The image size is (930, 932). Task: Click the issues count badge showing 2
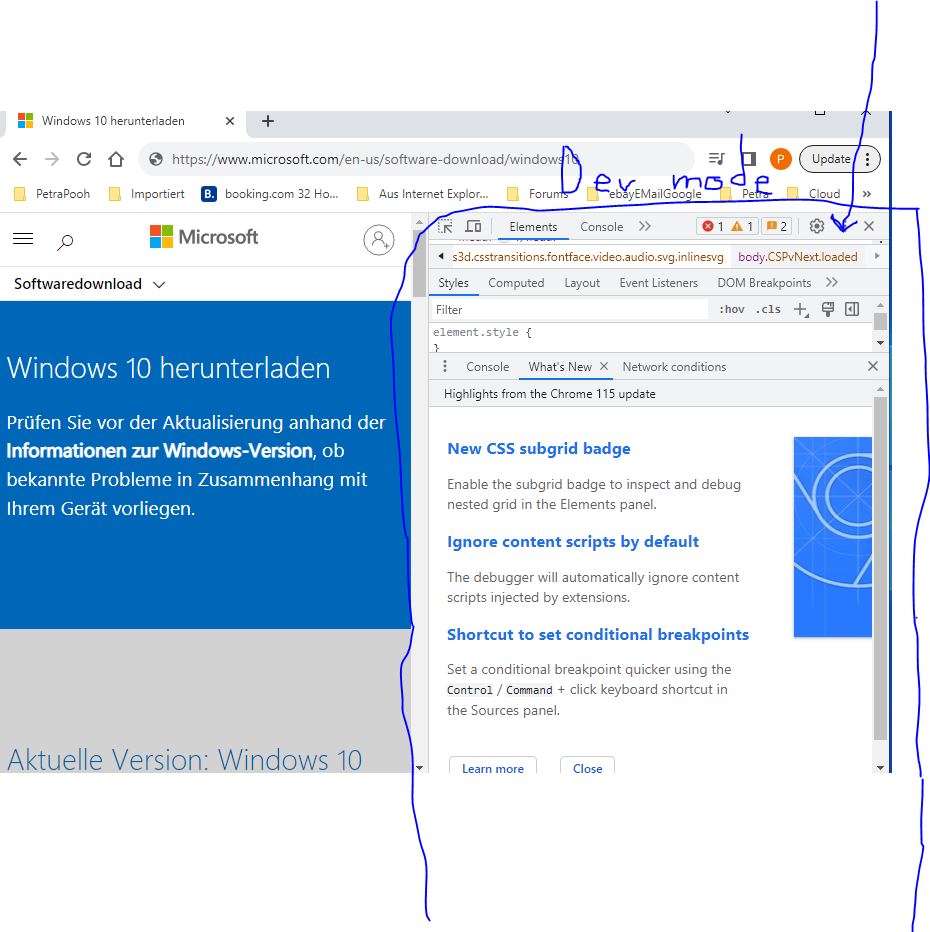[x=777, y=226]
